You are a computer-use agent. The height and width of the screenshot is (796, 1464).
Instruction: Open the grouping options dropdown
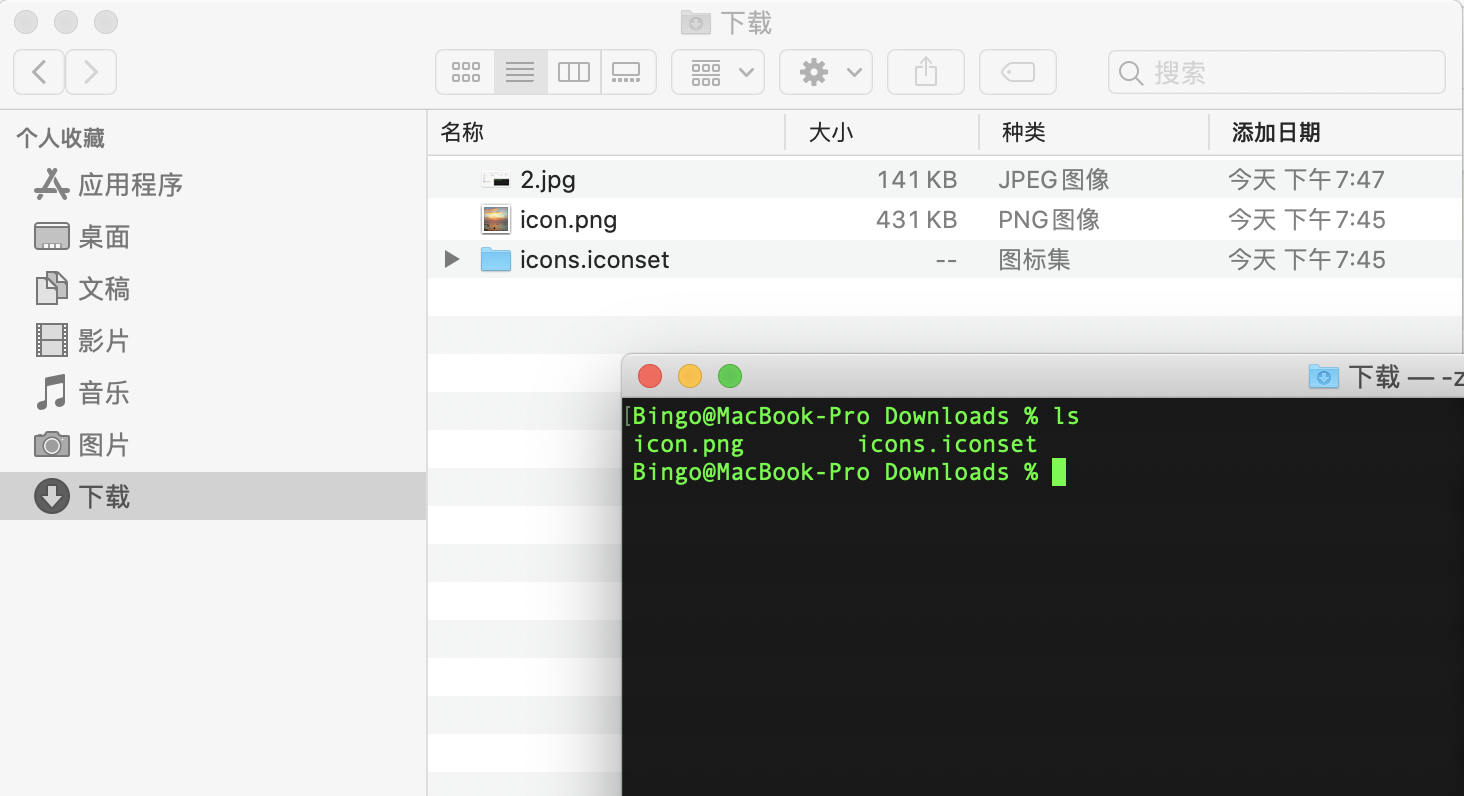coord(717,71)
